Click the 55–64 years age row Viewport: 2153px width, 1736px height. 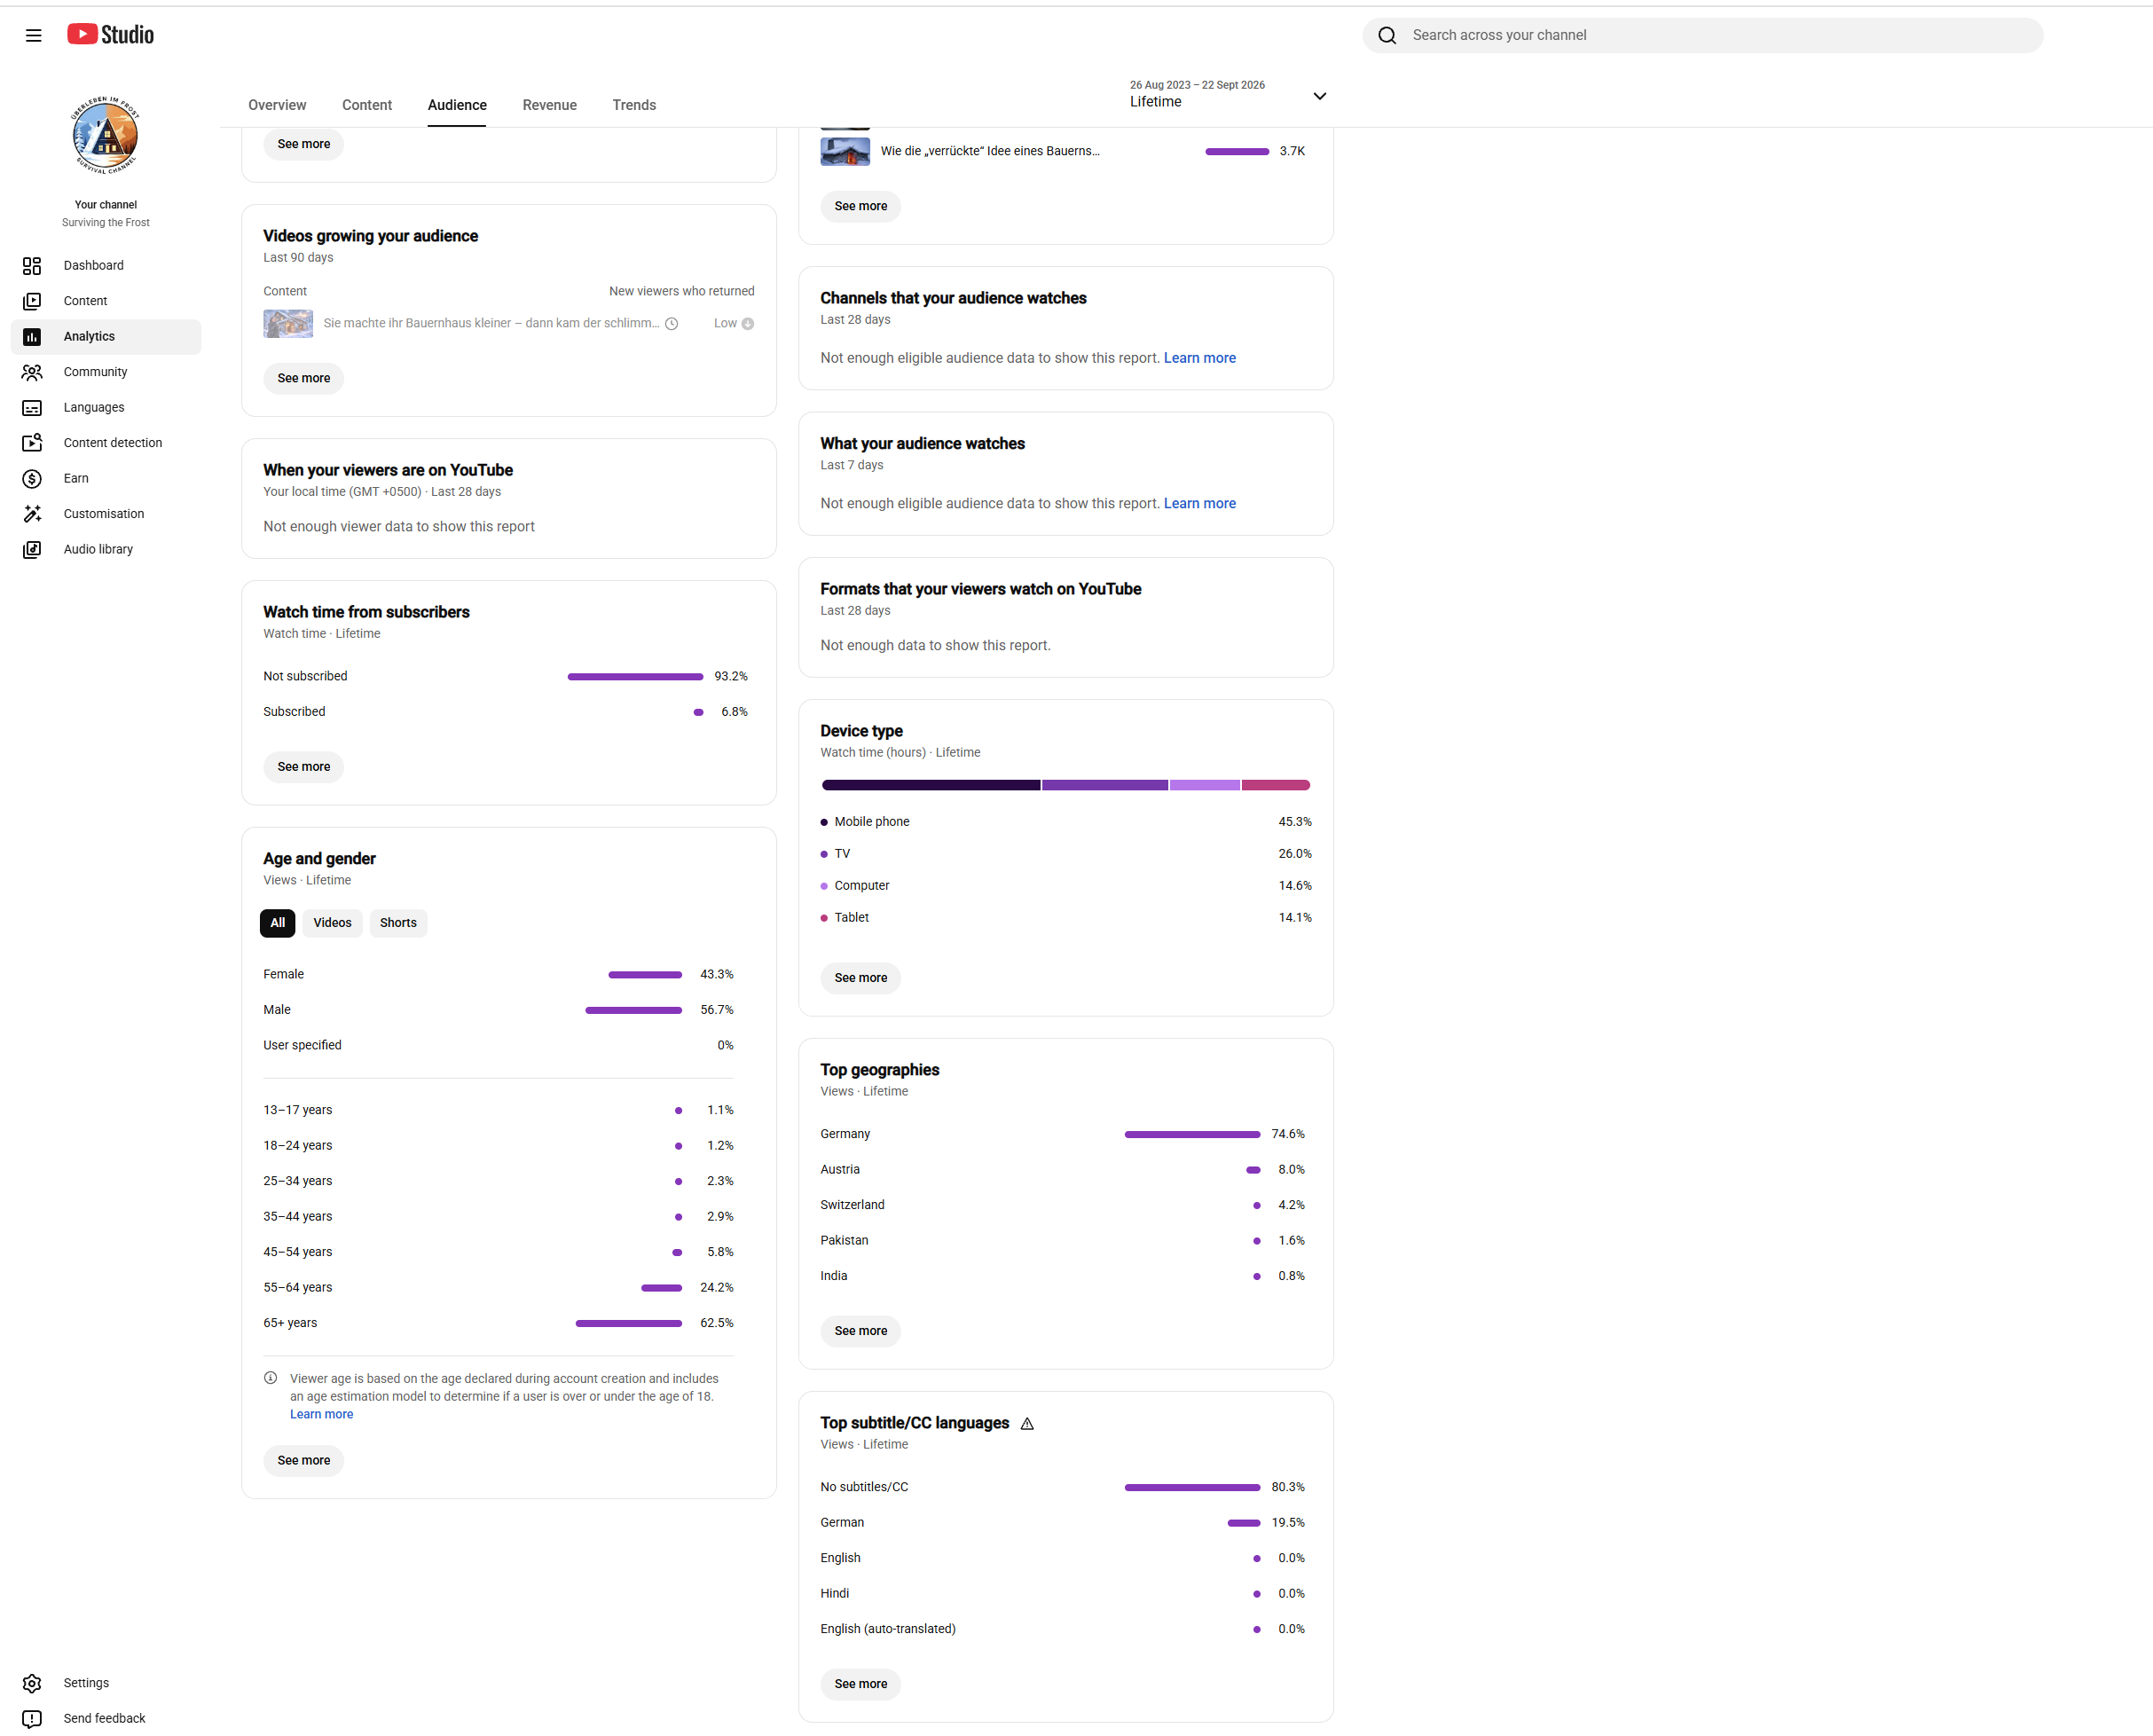498,1288
